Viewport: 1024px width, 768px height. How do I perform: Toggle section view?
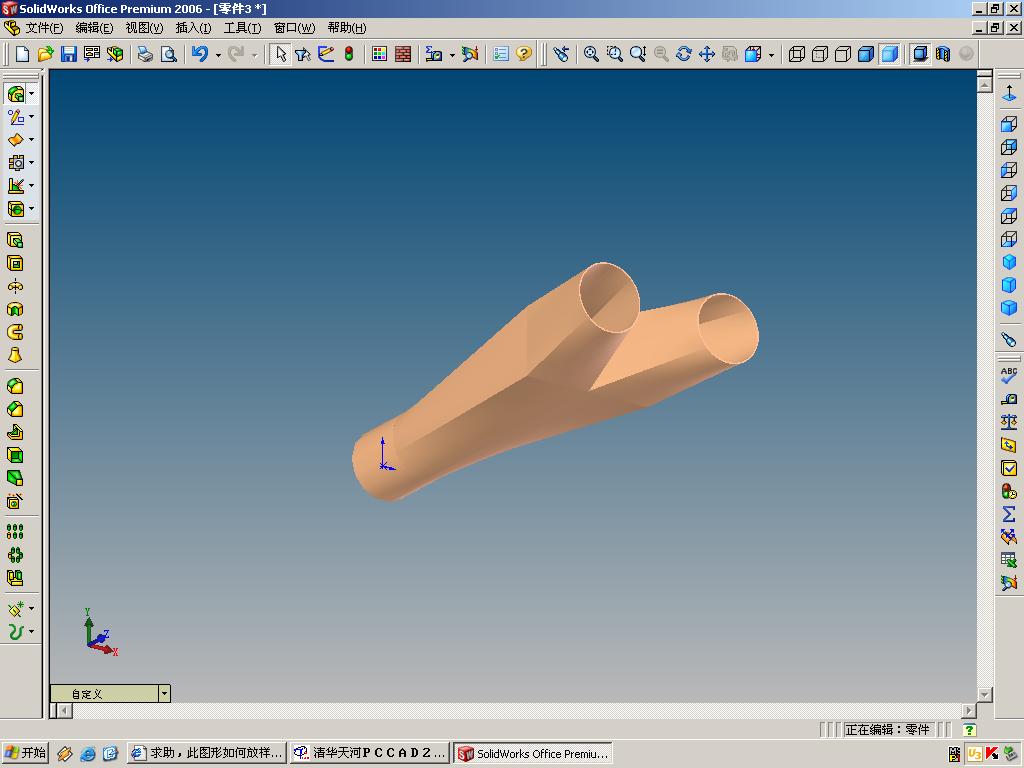click(x=943, y=54)
